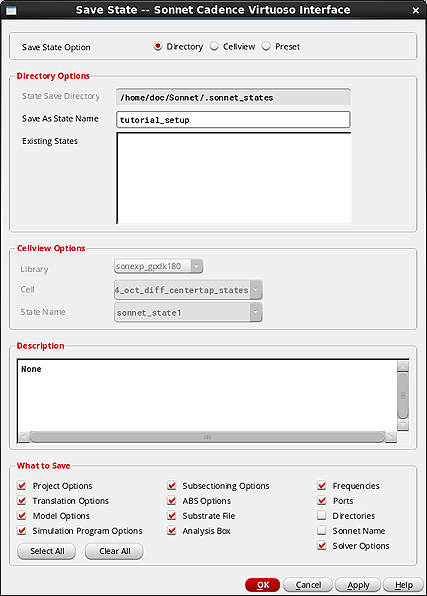
Task: Click the Select All button
Action: [x=46, y=551]
